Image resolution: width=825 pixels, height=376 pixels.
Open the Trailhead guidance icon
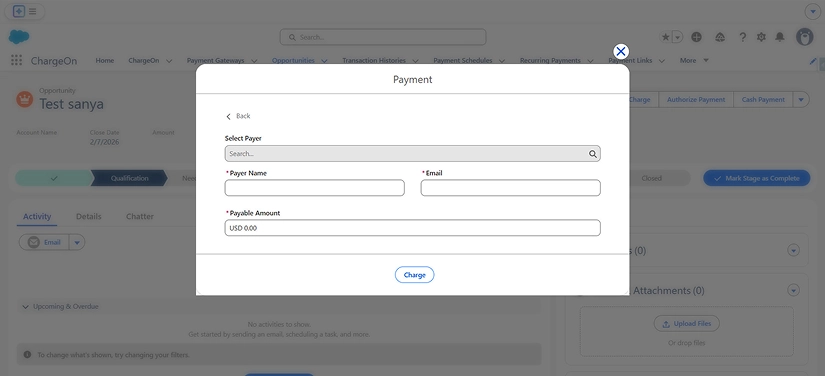pos(720,37)
